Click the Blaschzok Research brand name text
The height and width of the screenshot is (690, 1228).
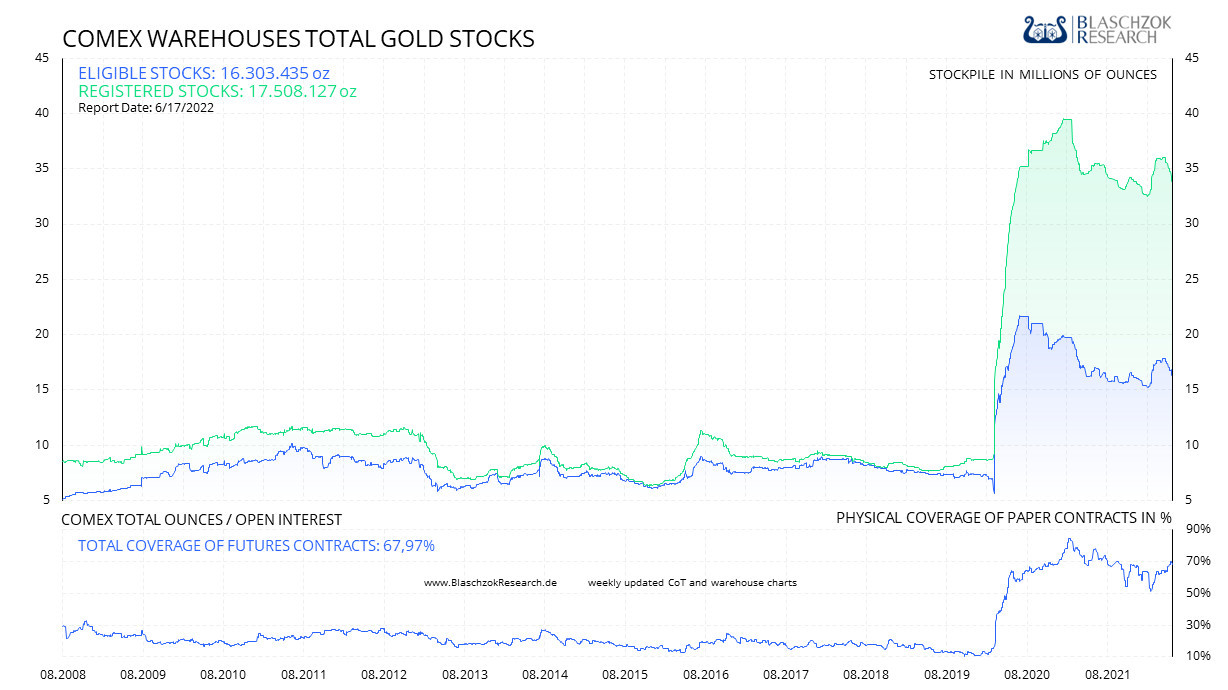point(1120,29)
